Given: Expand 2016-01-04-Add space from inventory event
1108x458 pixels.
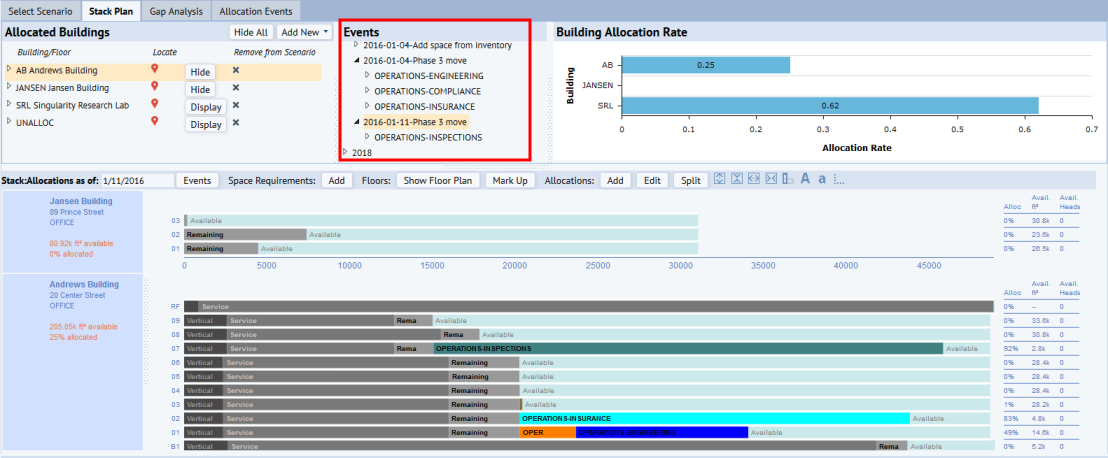Looking at the screenshot, I should 357,45.
